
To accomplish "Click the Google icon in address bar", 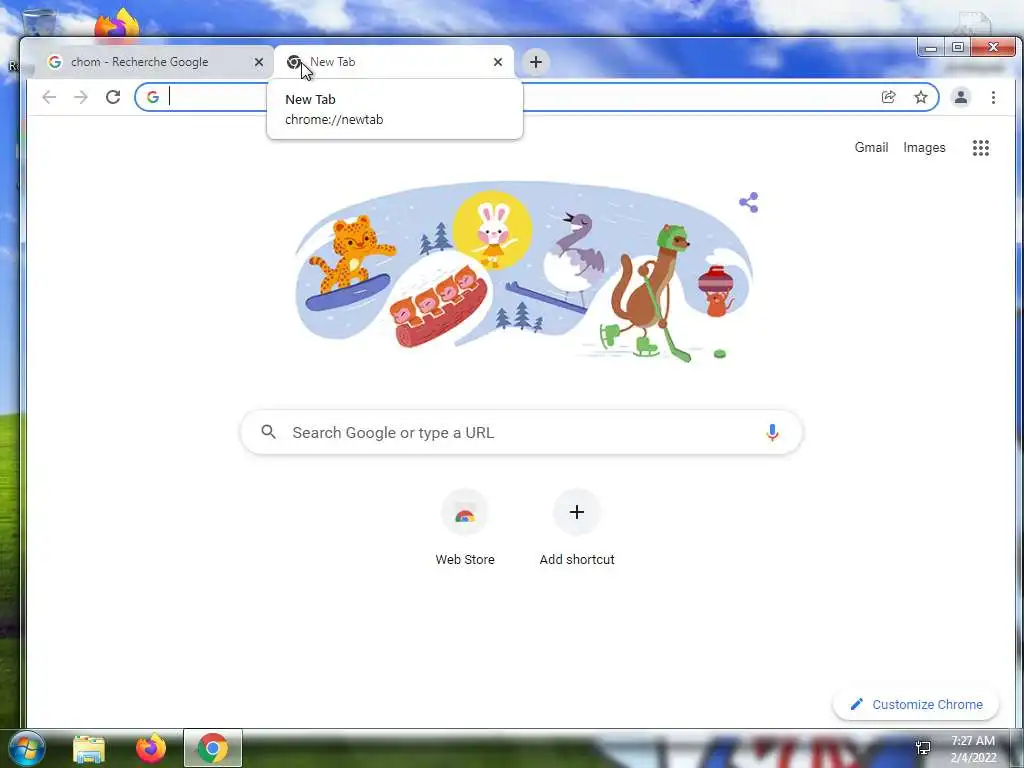I will tap(153, 97).
